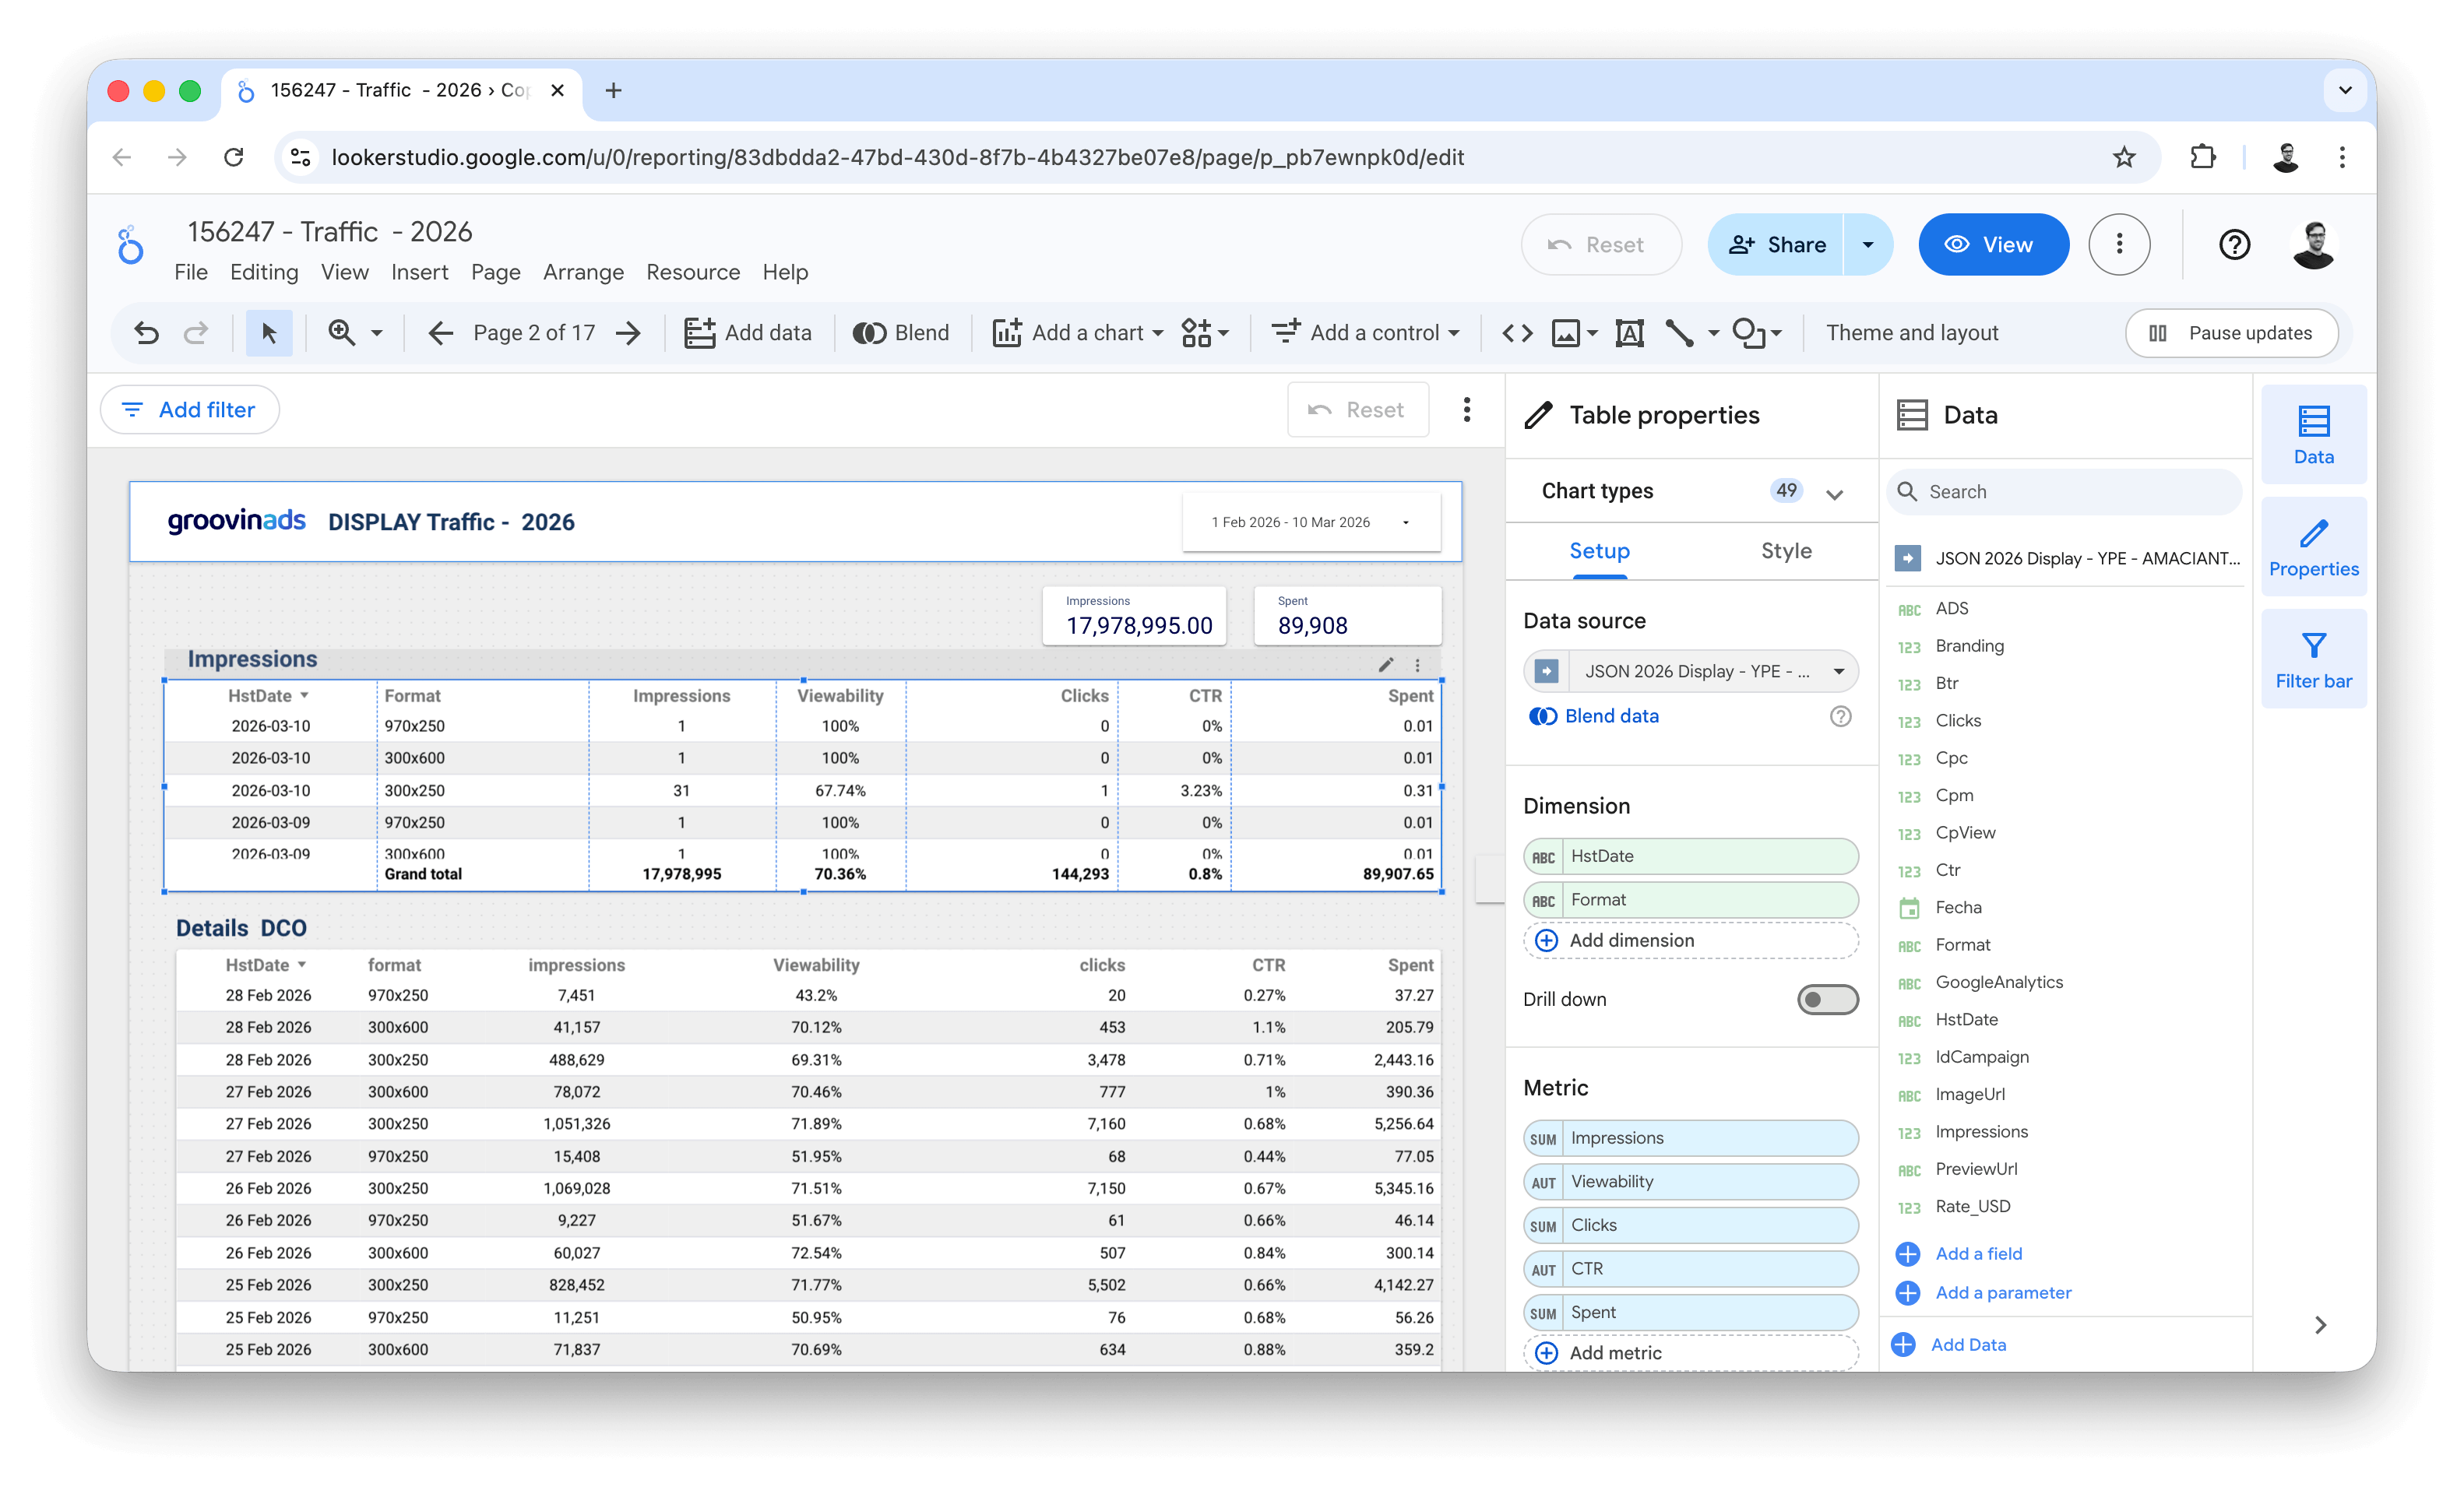Select the insert image tool
Viewport: 2464px width, 1487px height.
1567,333
